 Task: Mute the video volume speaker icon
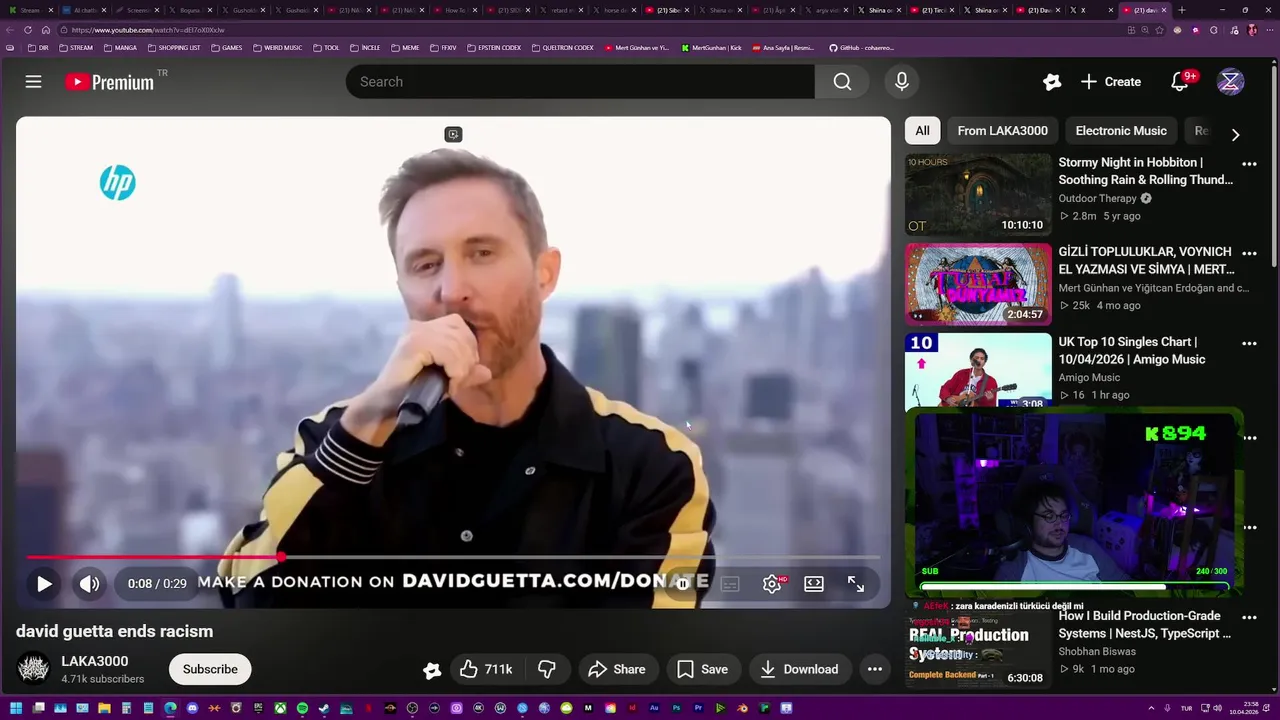pyautogui.click(x=89, y=584)
